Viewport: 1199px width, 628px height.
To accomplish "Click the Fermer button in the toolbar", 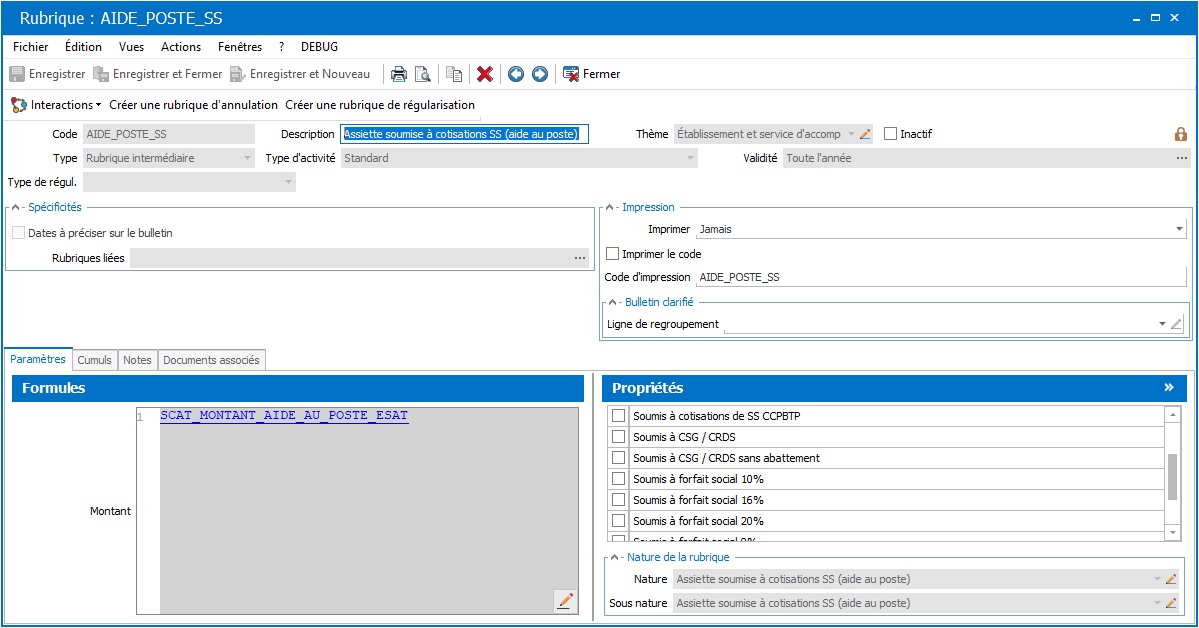I will point(591,74).
